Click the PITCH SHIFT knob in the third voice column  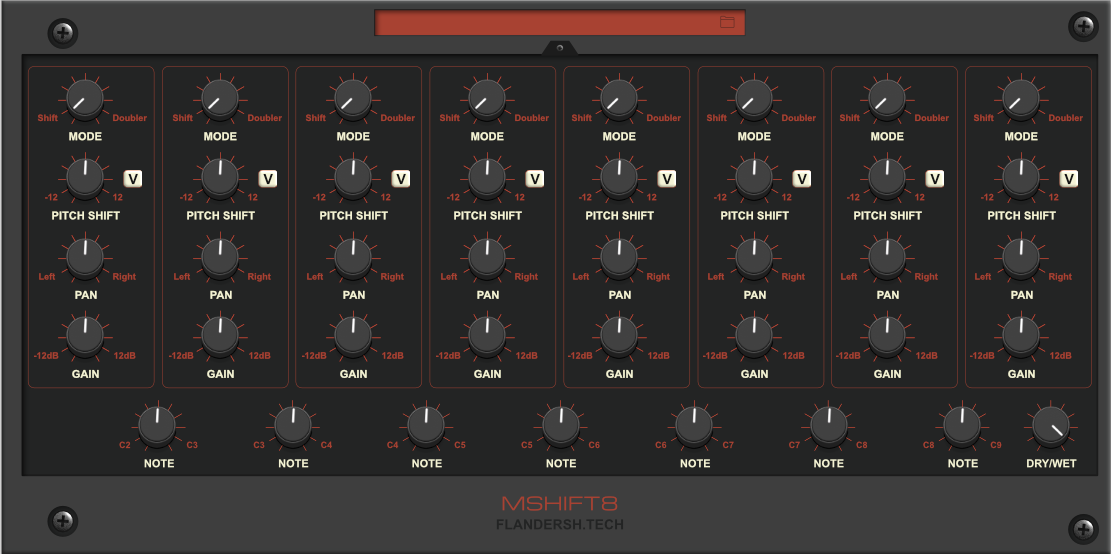pyautogui.click(x=353, y=179)
